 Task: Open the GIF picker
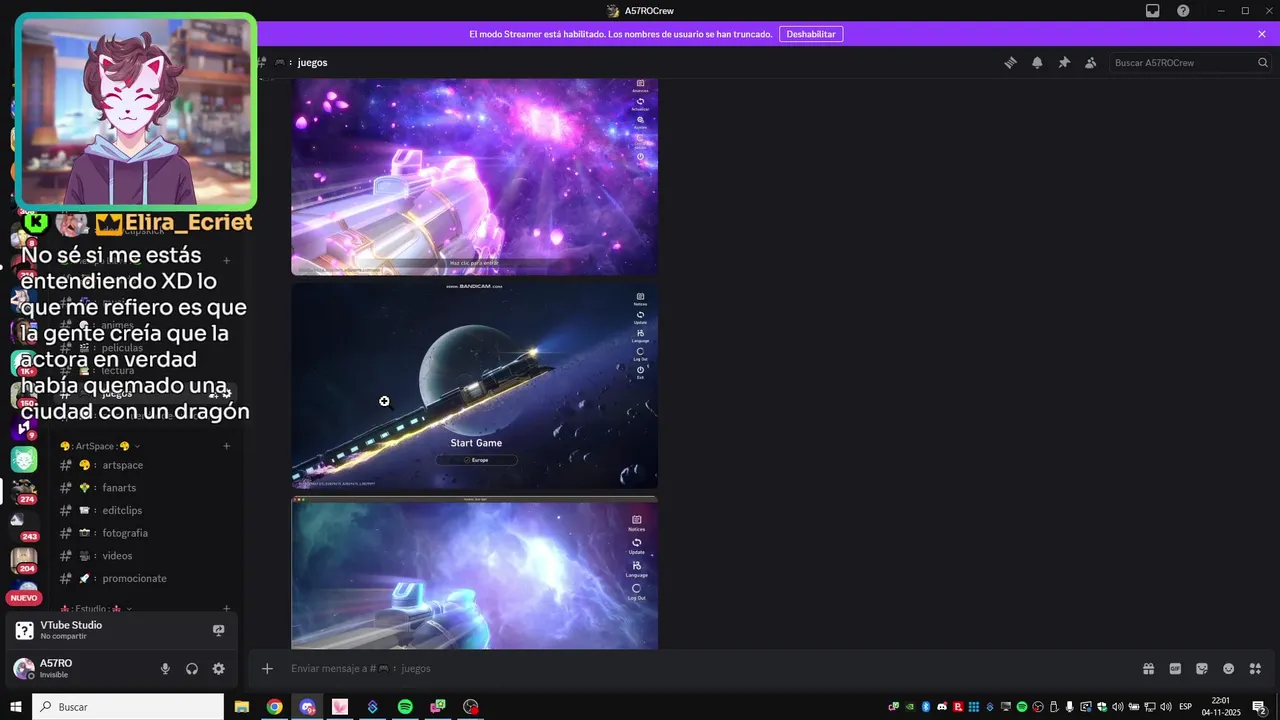pyautogui.click(x=1175, y=669)
